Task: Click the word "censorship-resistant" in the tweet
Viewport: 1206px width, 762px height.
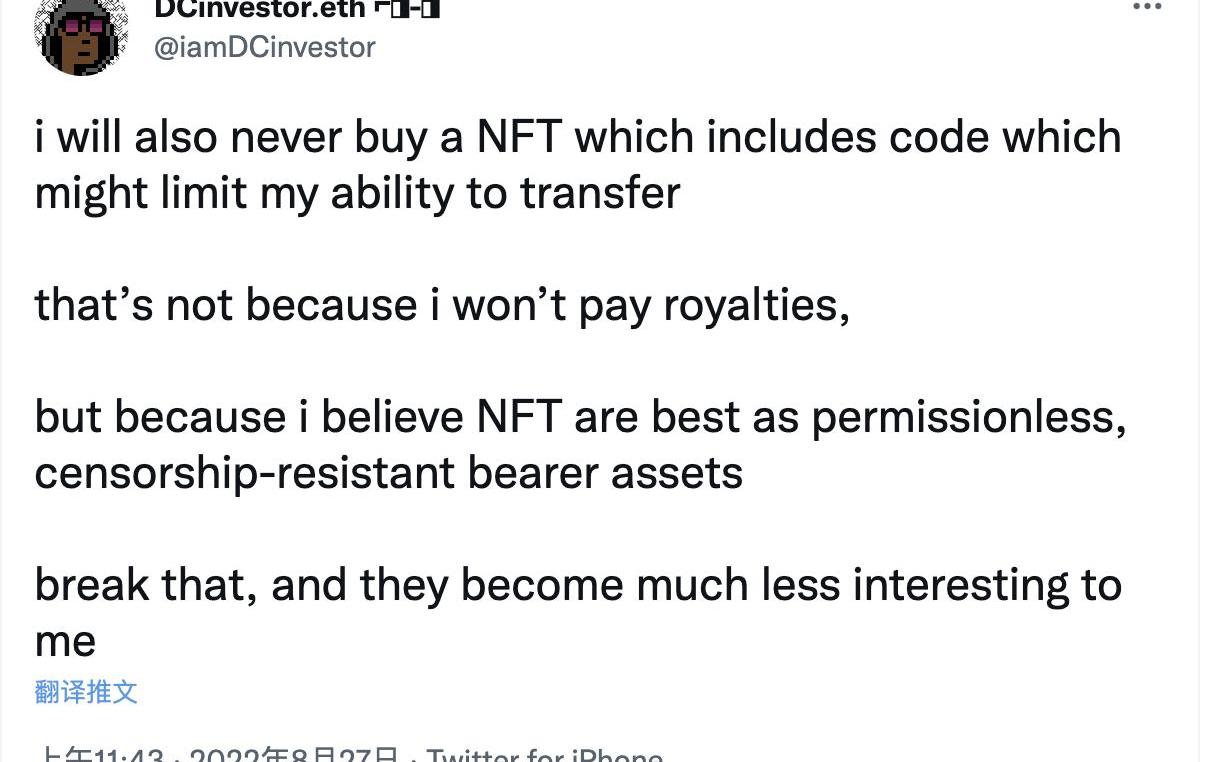Action: point(245,473)
